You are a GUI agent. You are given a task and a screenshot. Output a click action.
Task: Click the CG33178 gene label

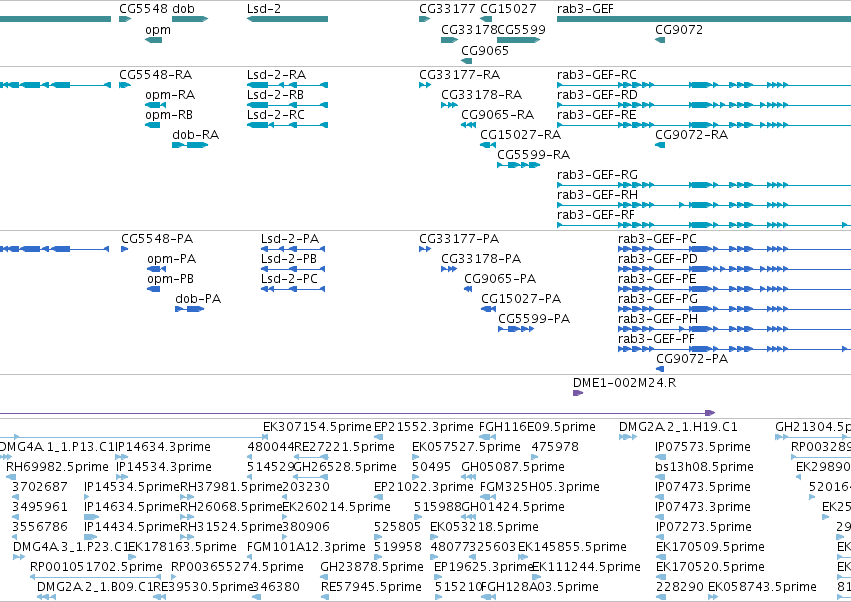pos(468,29)
